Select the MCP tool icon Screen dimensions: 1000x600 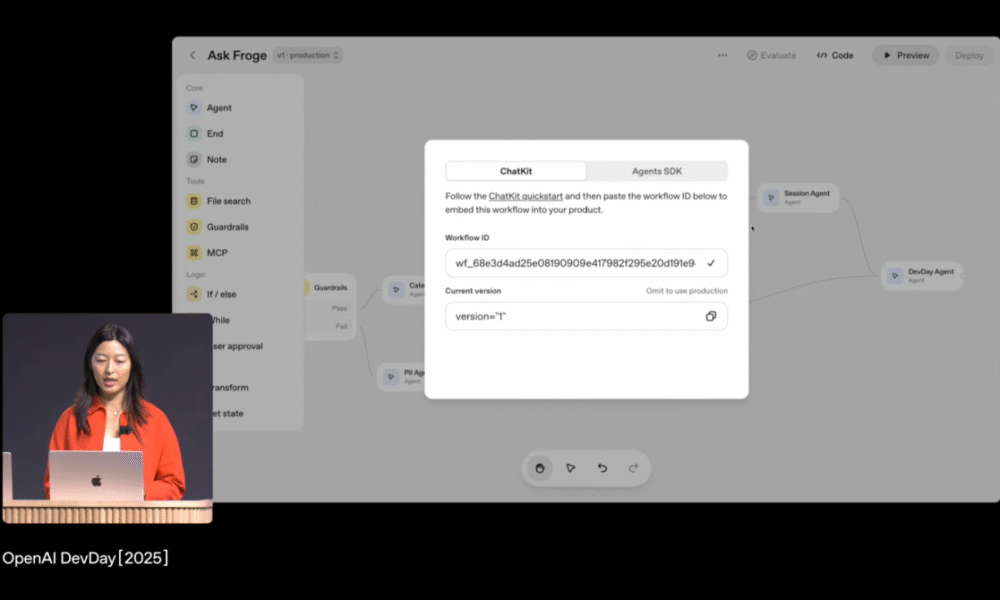pyautogui.click(x=194, y=253)
